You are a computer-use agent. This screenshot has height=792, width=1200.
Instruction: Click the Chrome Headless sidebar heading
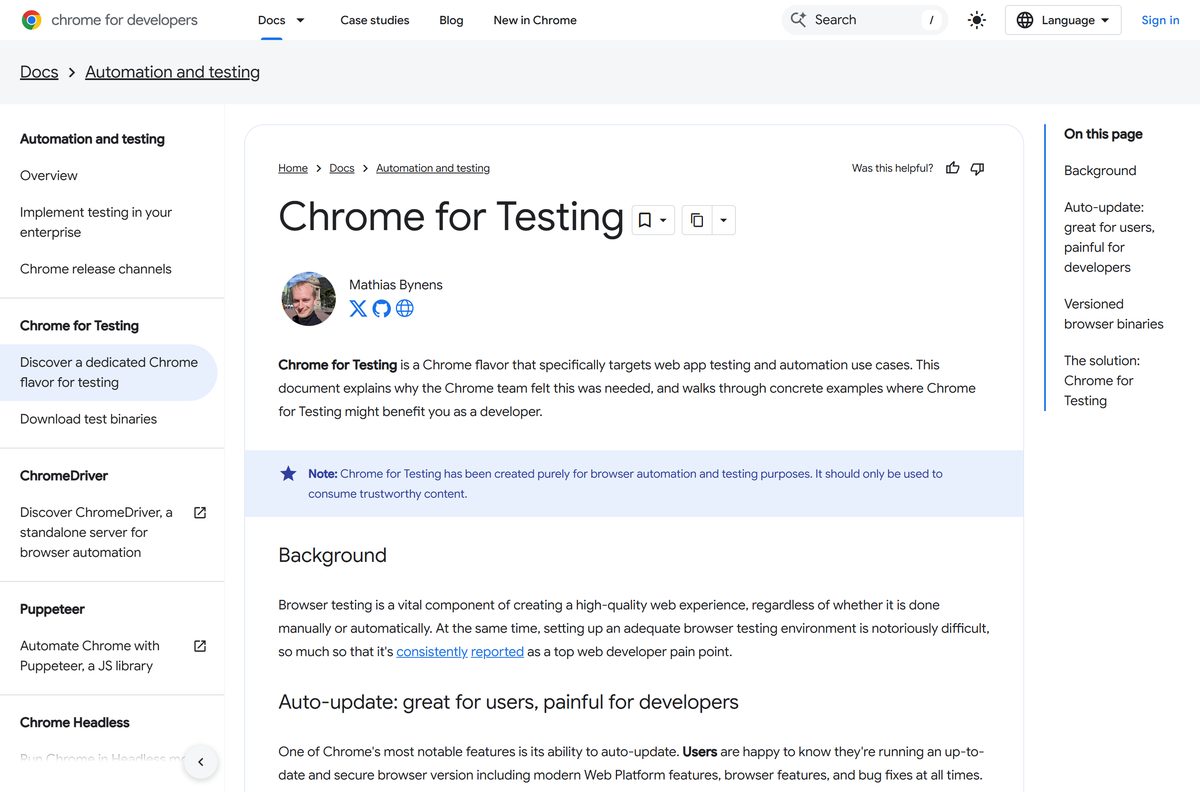pos(75,722)
